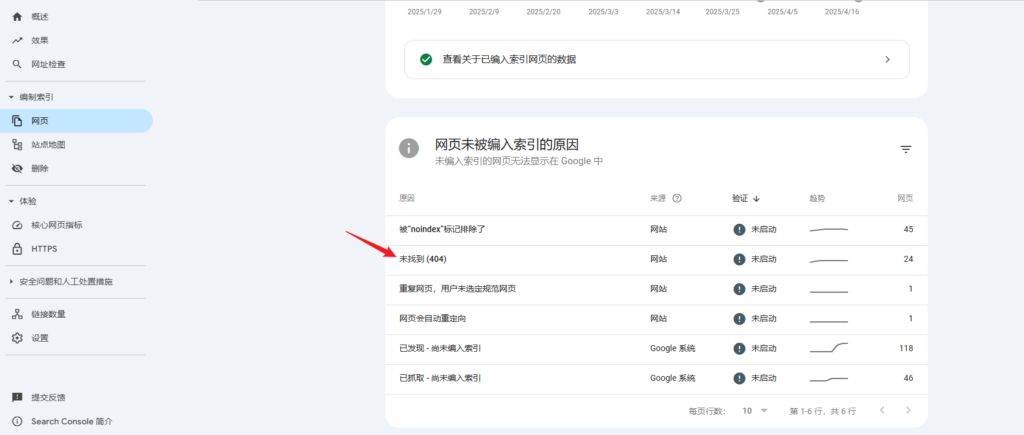Click the pages icon beside 网页

17,121
